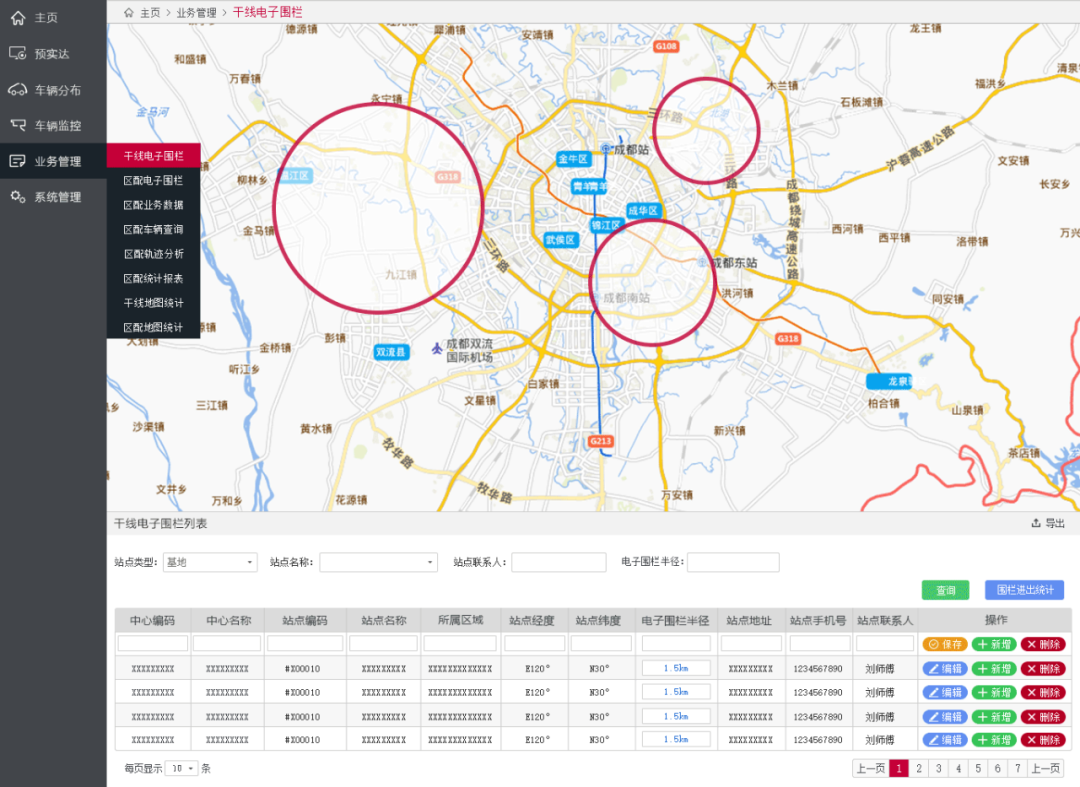Screen dimensions: 1080x787
Task: Click 新增 in the empty input row
Action: tap(994, 644)
